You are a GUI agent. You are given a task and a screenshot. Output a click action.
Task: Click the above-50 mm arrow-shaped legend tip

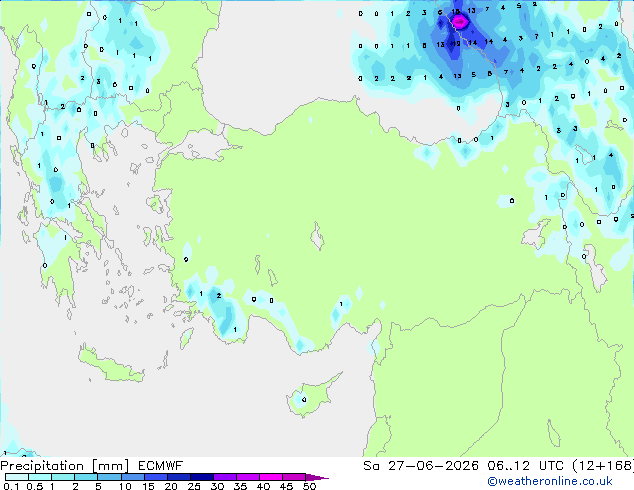tap(317, 477)
